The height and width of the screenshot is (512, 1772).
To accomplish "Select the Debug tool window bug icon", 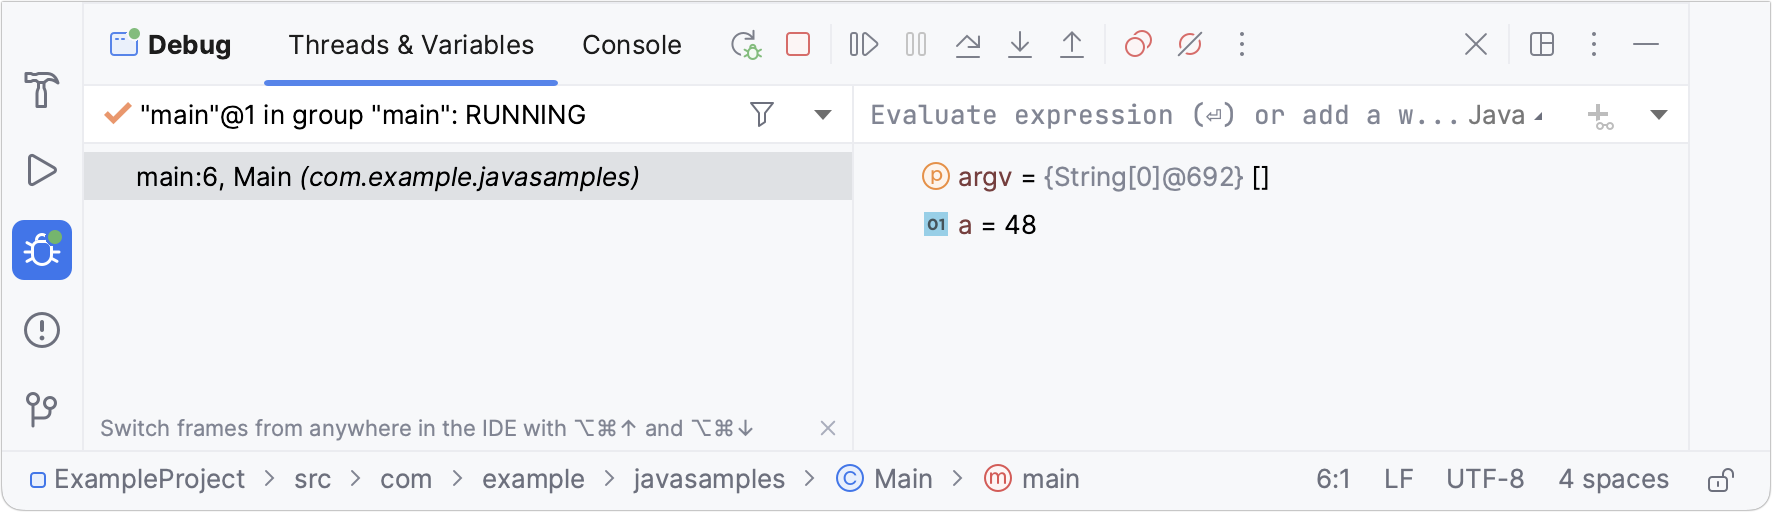I will click(42, 250).
